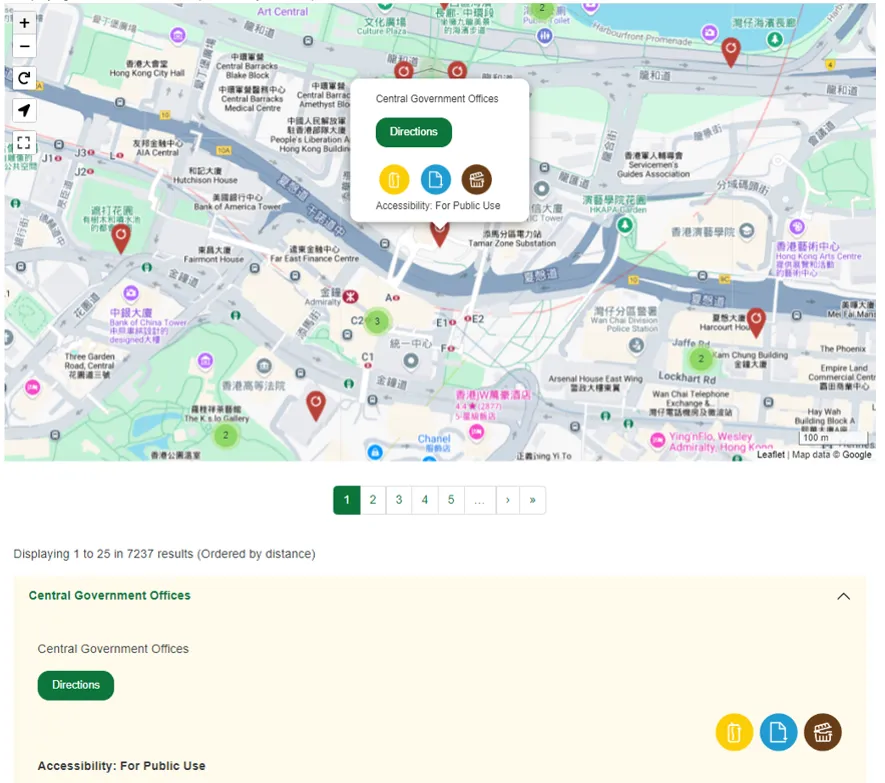This screenshot has width=885, height=783.
Task: Select the brown glass-bottle icon in the popup
Action: (477, 179)
